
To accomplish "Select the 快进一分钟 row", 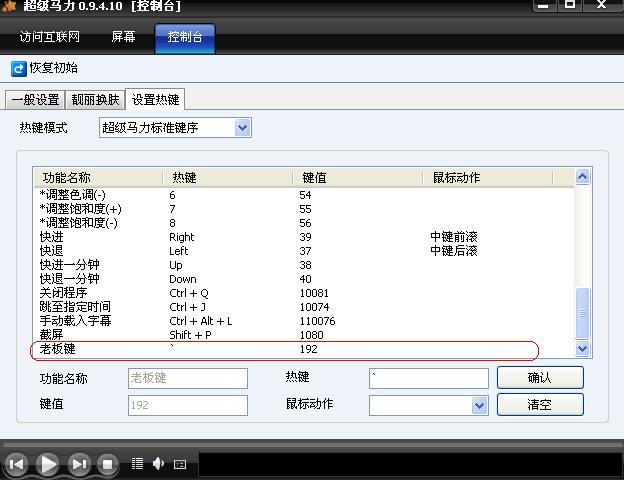I will [x=304, y=265].
